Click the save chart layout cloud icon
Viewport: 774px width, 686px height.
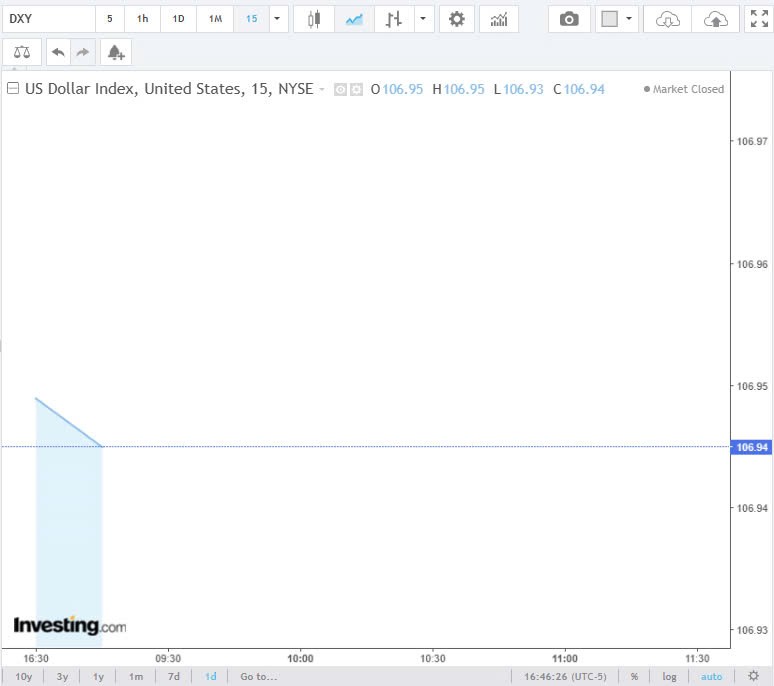click(716, 19)
